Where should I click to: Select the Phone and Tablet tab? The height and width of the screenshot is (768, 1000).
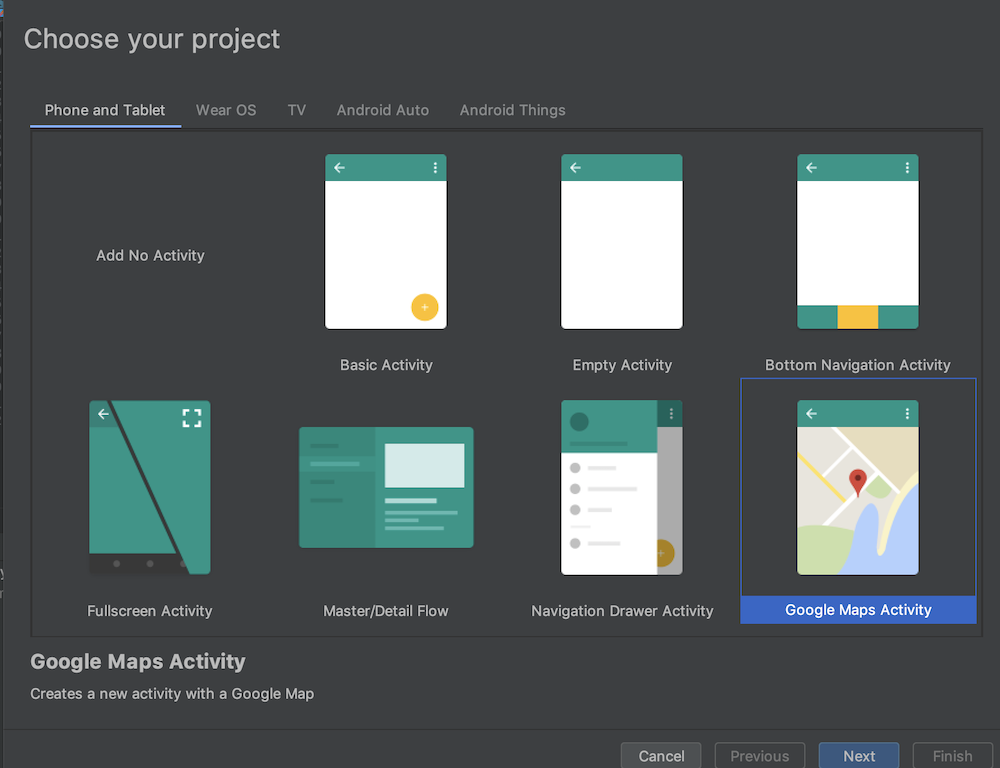[105, 110]
